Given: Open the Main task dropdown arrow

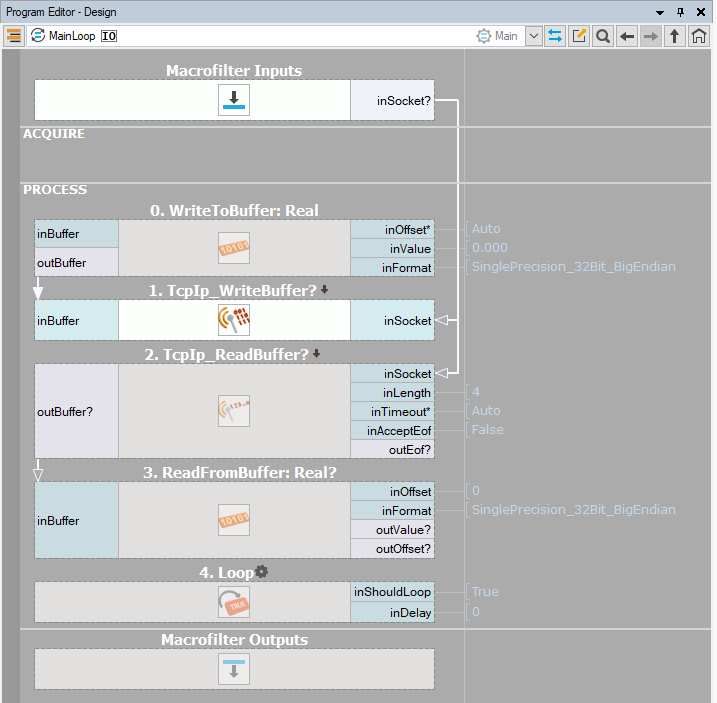Looking at the screenshot, I should [533, 36].
